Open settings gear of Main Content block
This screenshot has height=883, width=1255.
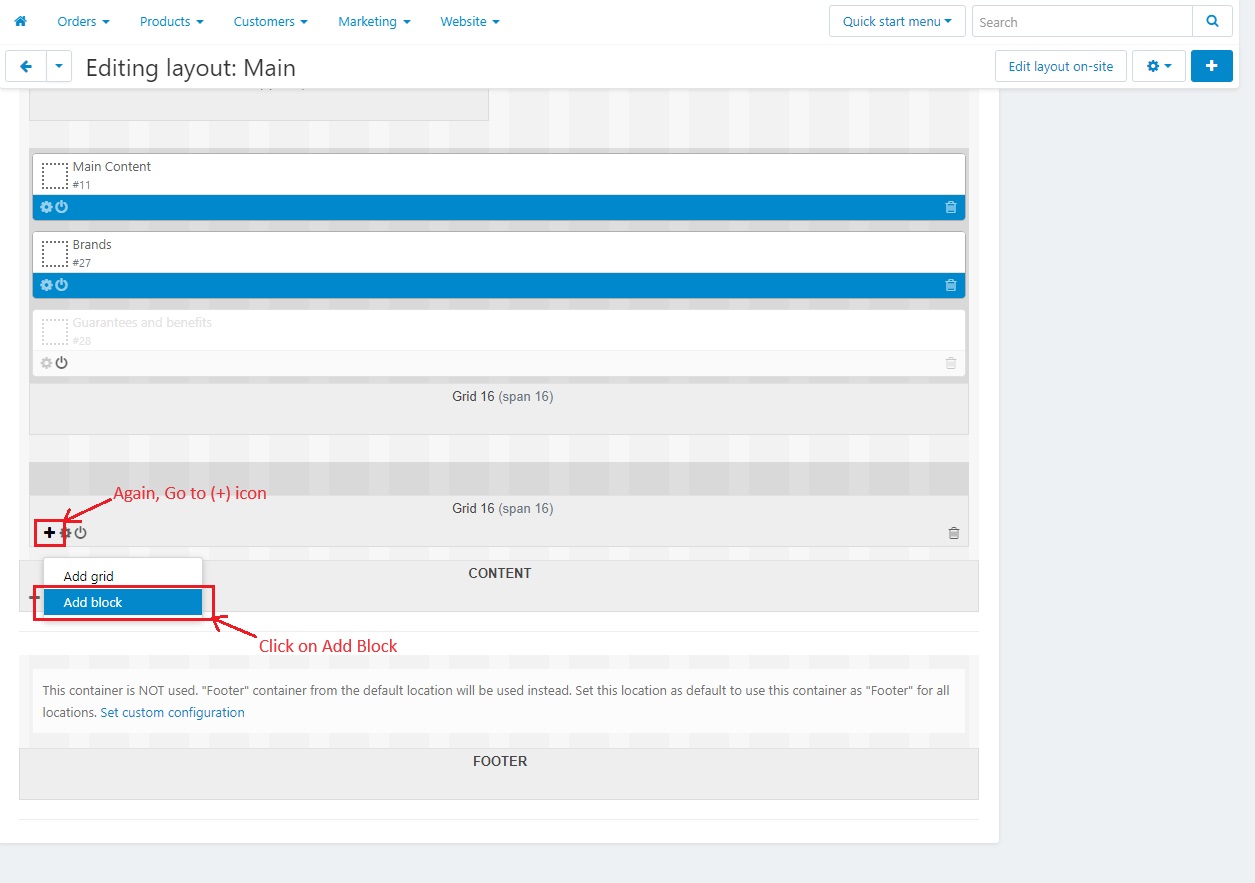coord(46,207)
